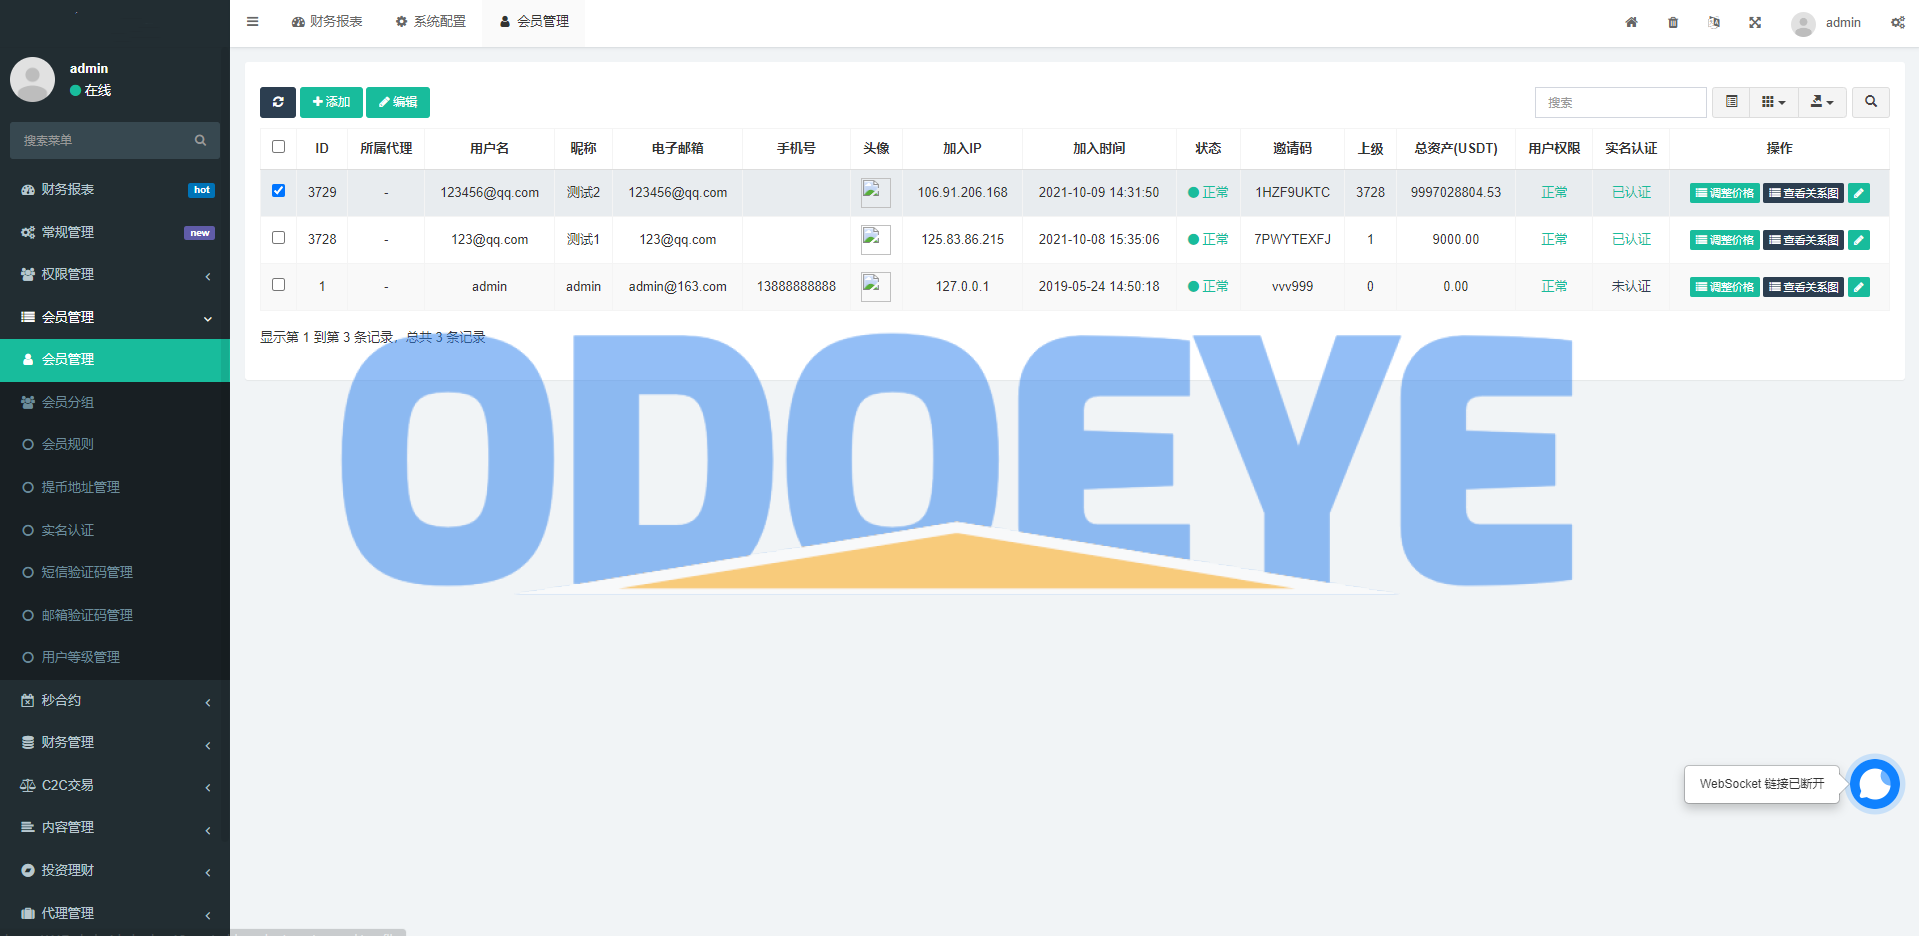The width and height of the screenshot is (1919, 936).
Task: Open the avatar image for user 3728
Action: click(x=876, y=239)
